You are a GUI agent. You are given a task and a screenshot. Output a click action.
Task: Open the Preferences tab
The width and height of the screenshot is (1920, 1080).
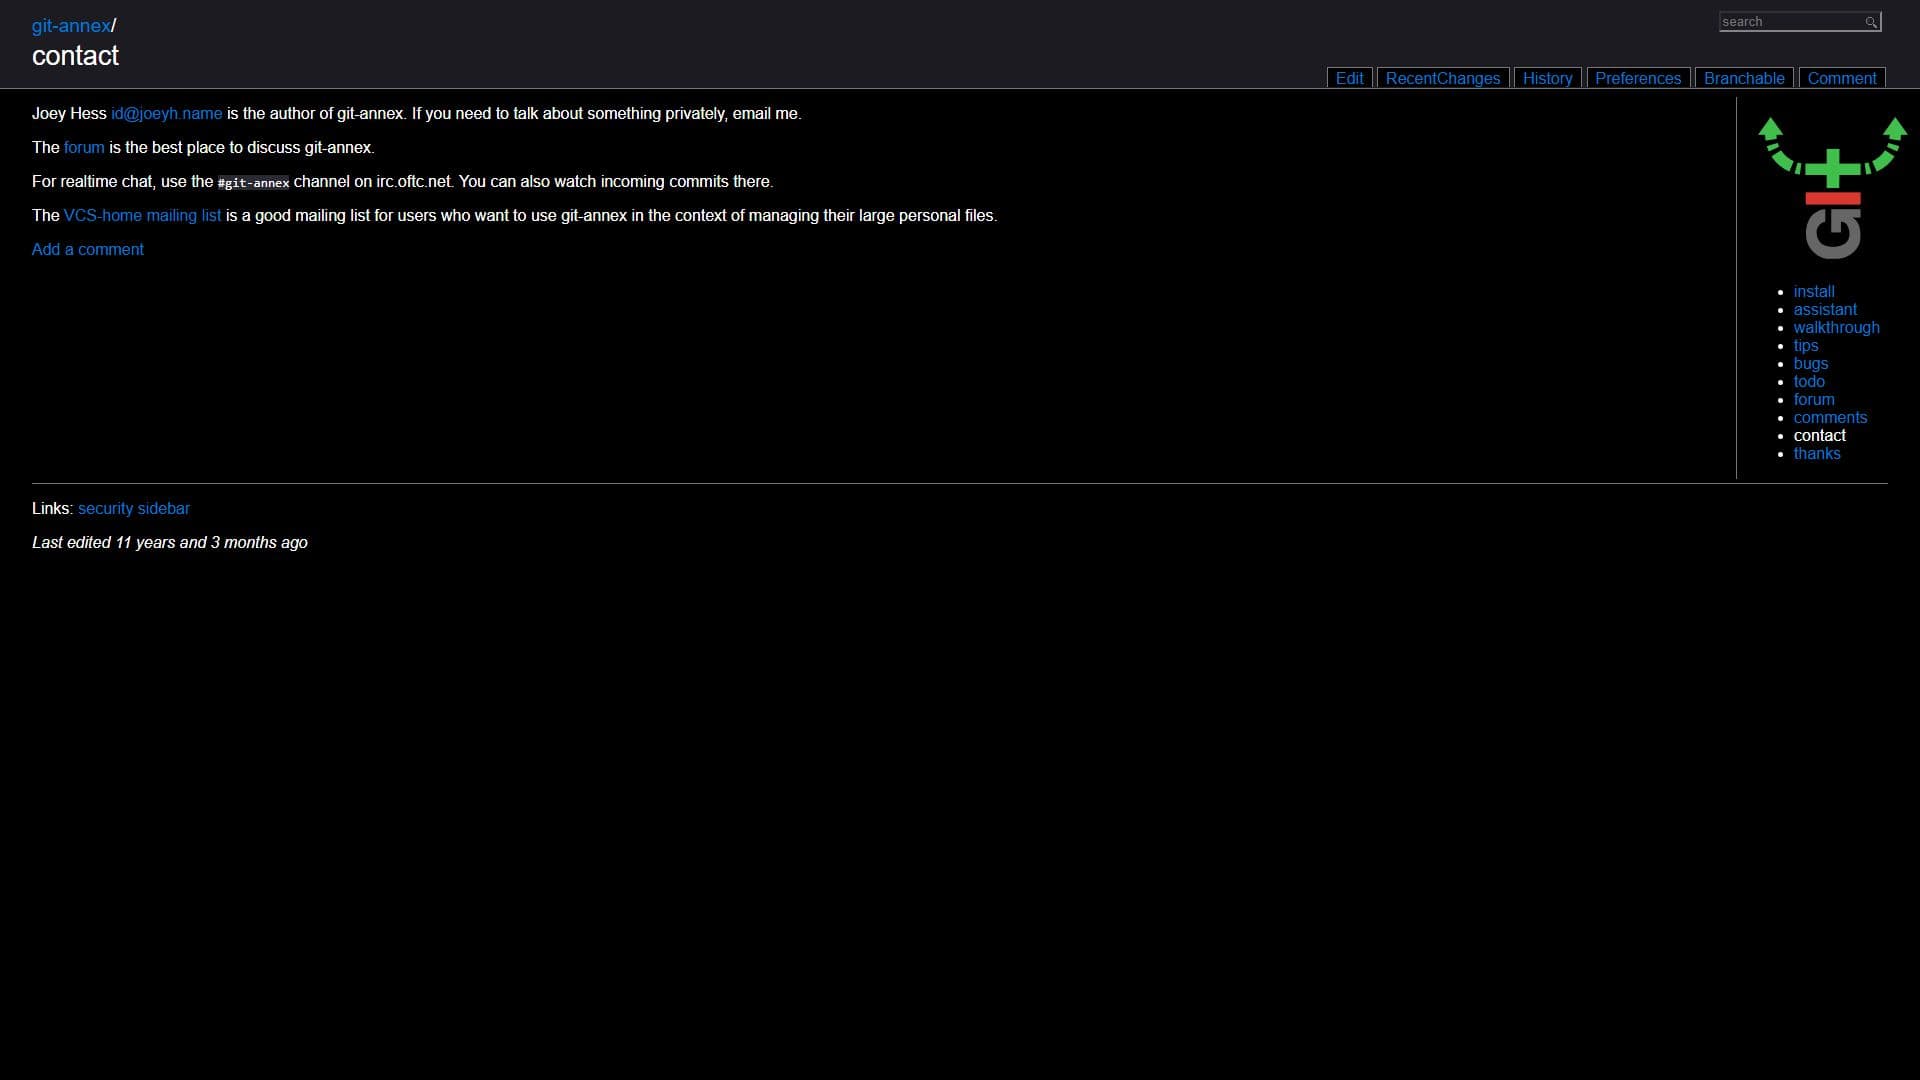[x=1638, y=78]
